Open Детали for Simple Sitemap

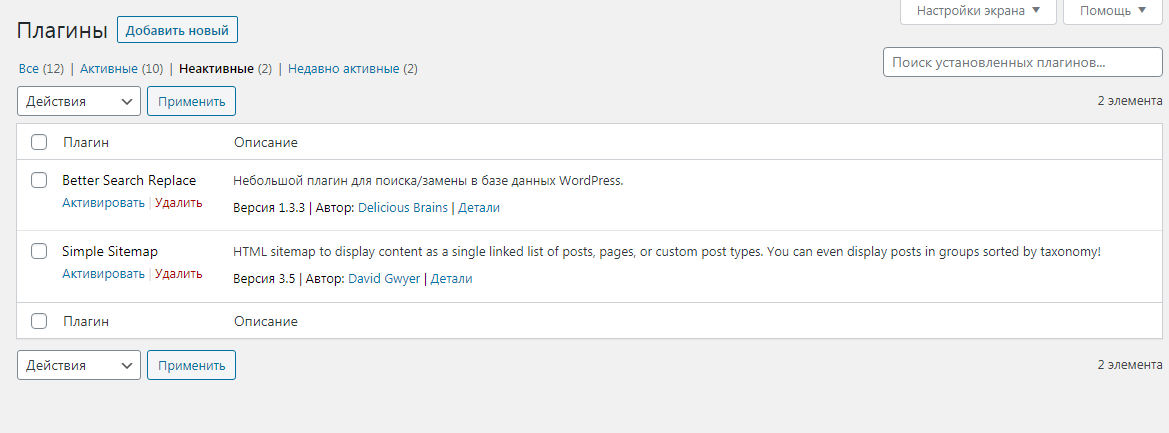[x=452, y=279]
